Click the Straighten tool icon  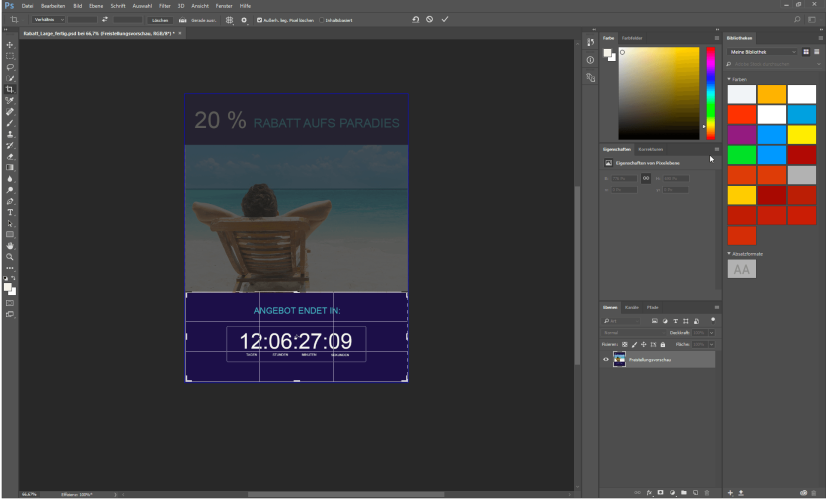point(182,20)
